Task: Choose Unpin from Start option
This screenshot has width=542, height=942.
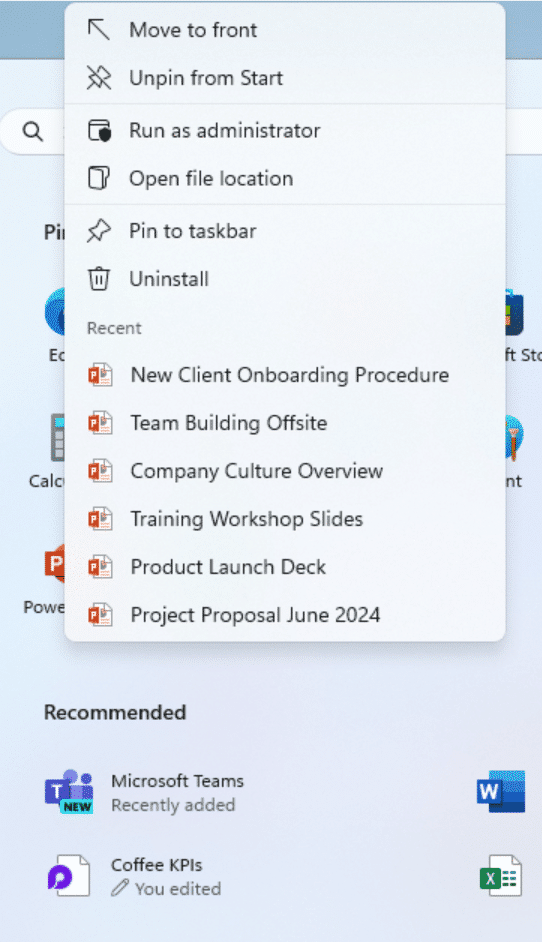Action: (285, 78)
